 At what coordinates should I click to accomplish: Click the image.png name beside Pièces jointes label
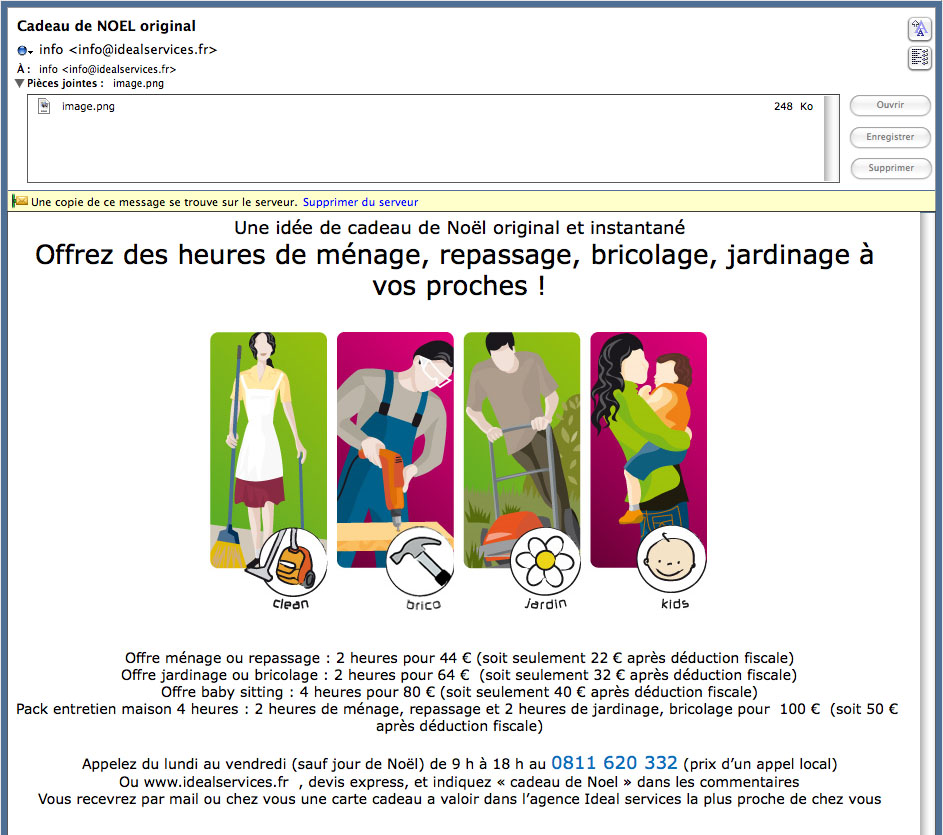[x=138, y=84]
